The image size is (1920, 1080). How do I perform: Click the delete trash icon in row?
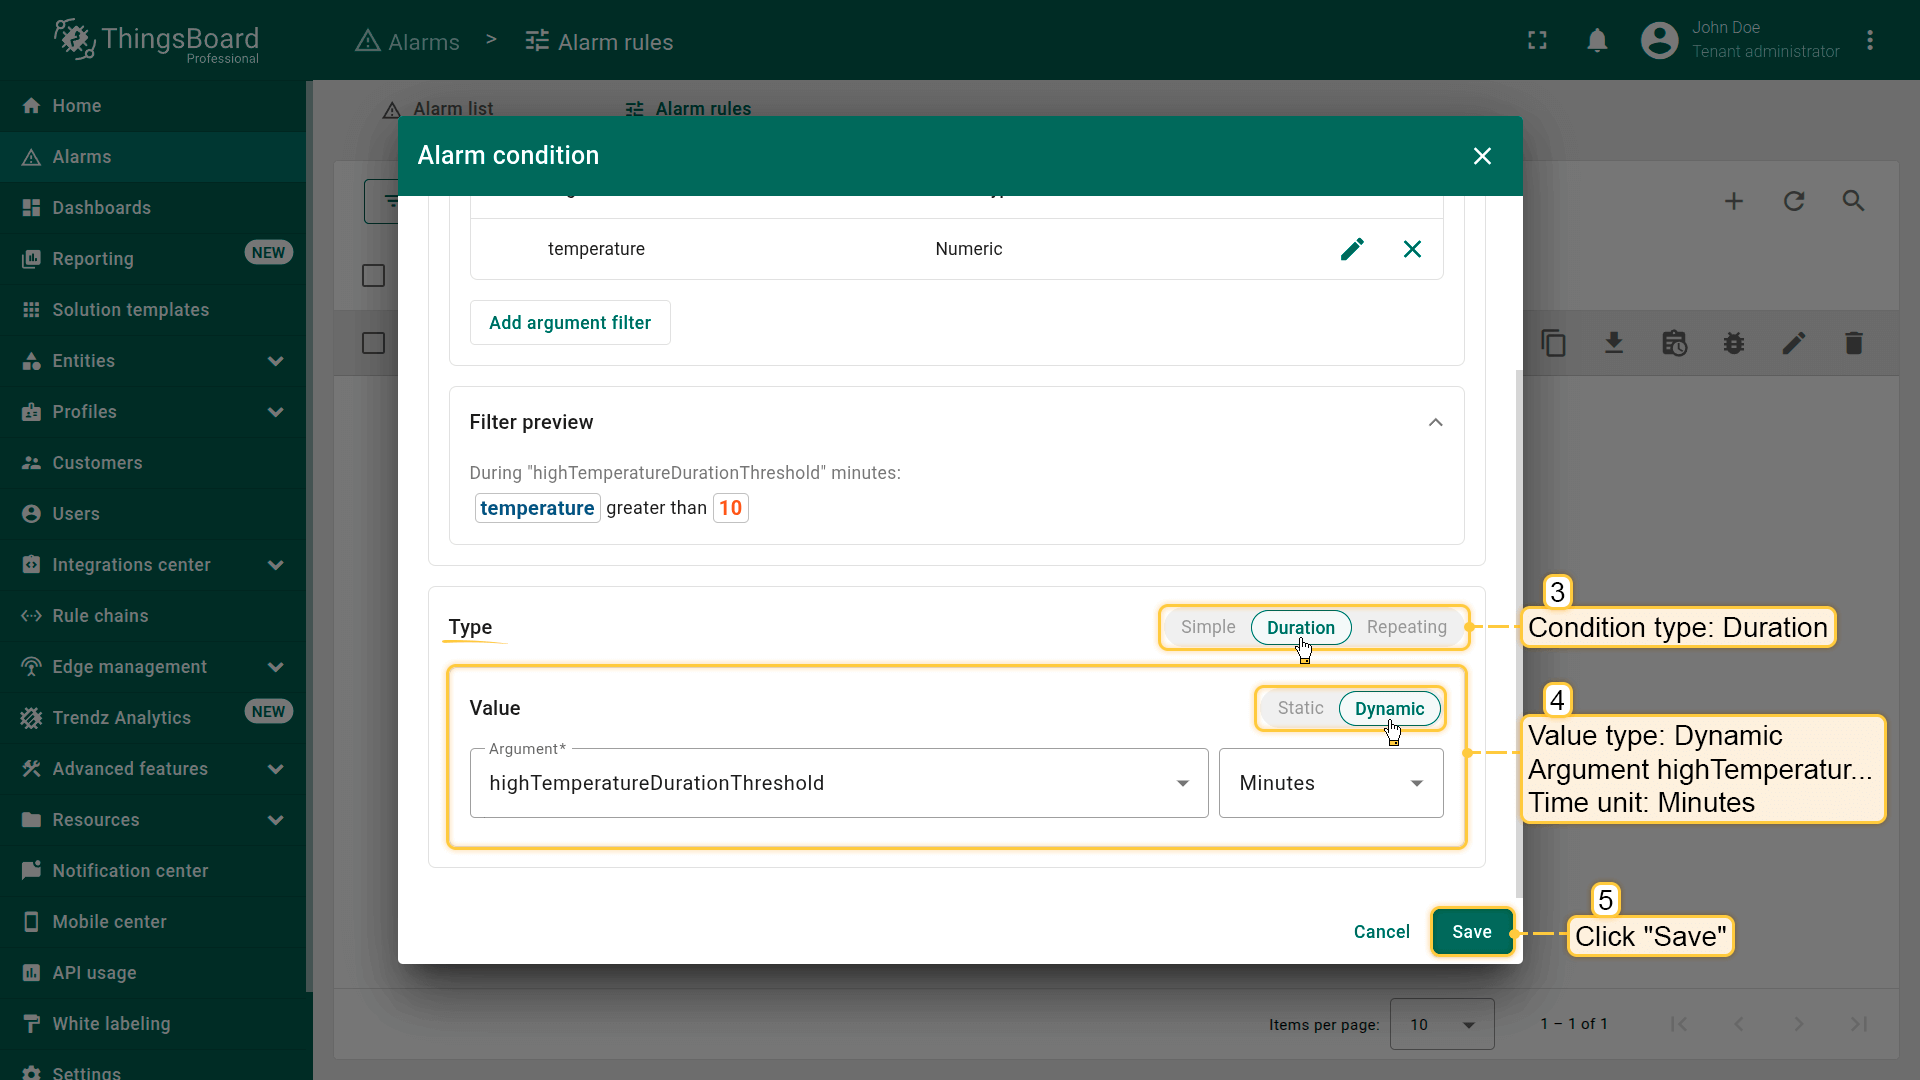1853,344
